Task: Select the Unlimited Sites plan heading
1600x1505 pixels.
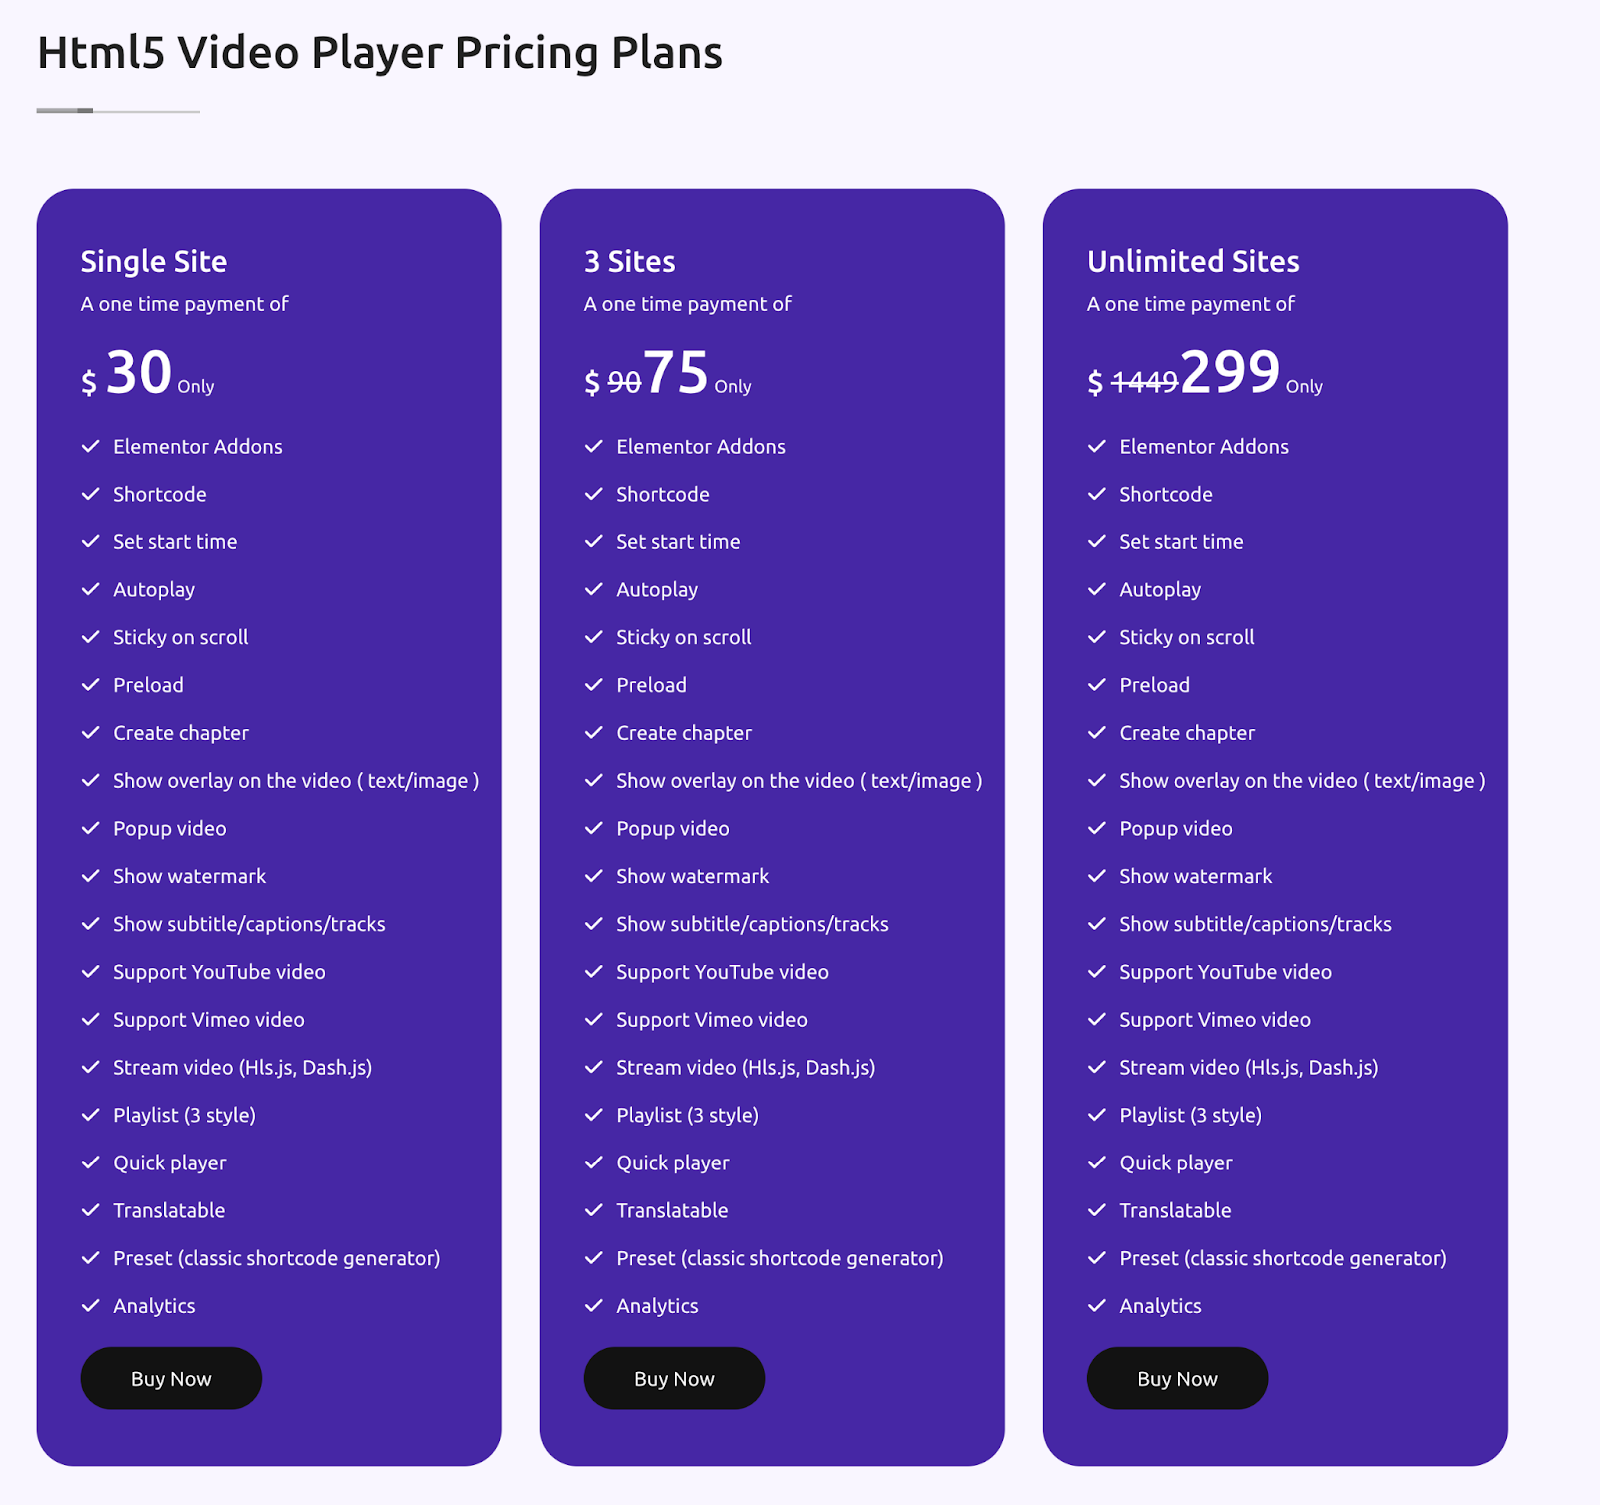Action: click(1193, 261)
